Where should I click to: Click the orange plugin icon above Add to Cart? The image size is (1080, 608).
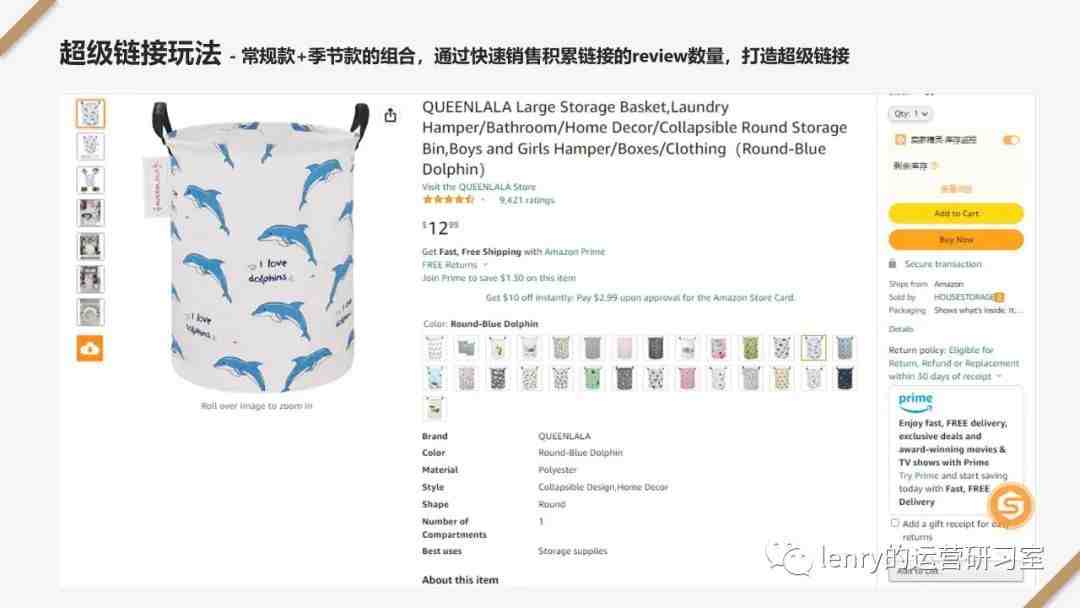[x=900, y=140]
